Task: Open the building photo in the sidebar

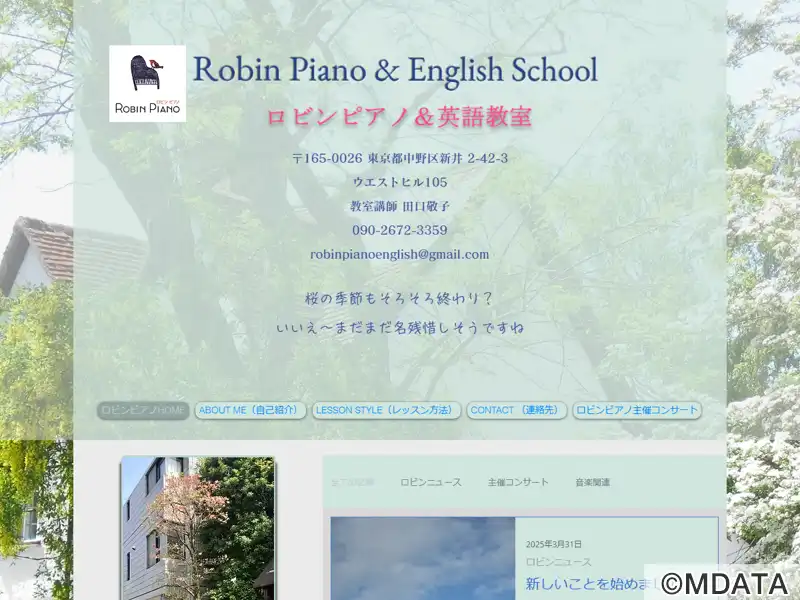Action: (198, 529)
